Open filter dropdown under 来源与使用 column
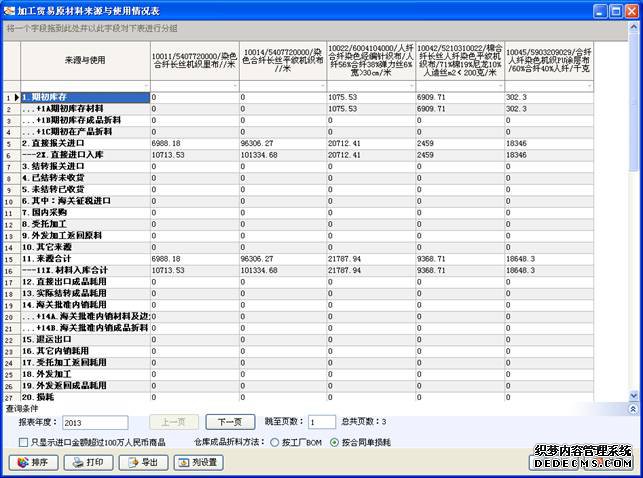This screenshot has width=643, height=478. point(144,86)
